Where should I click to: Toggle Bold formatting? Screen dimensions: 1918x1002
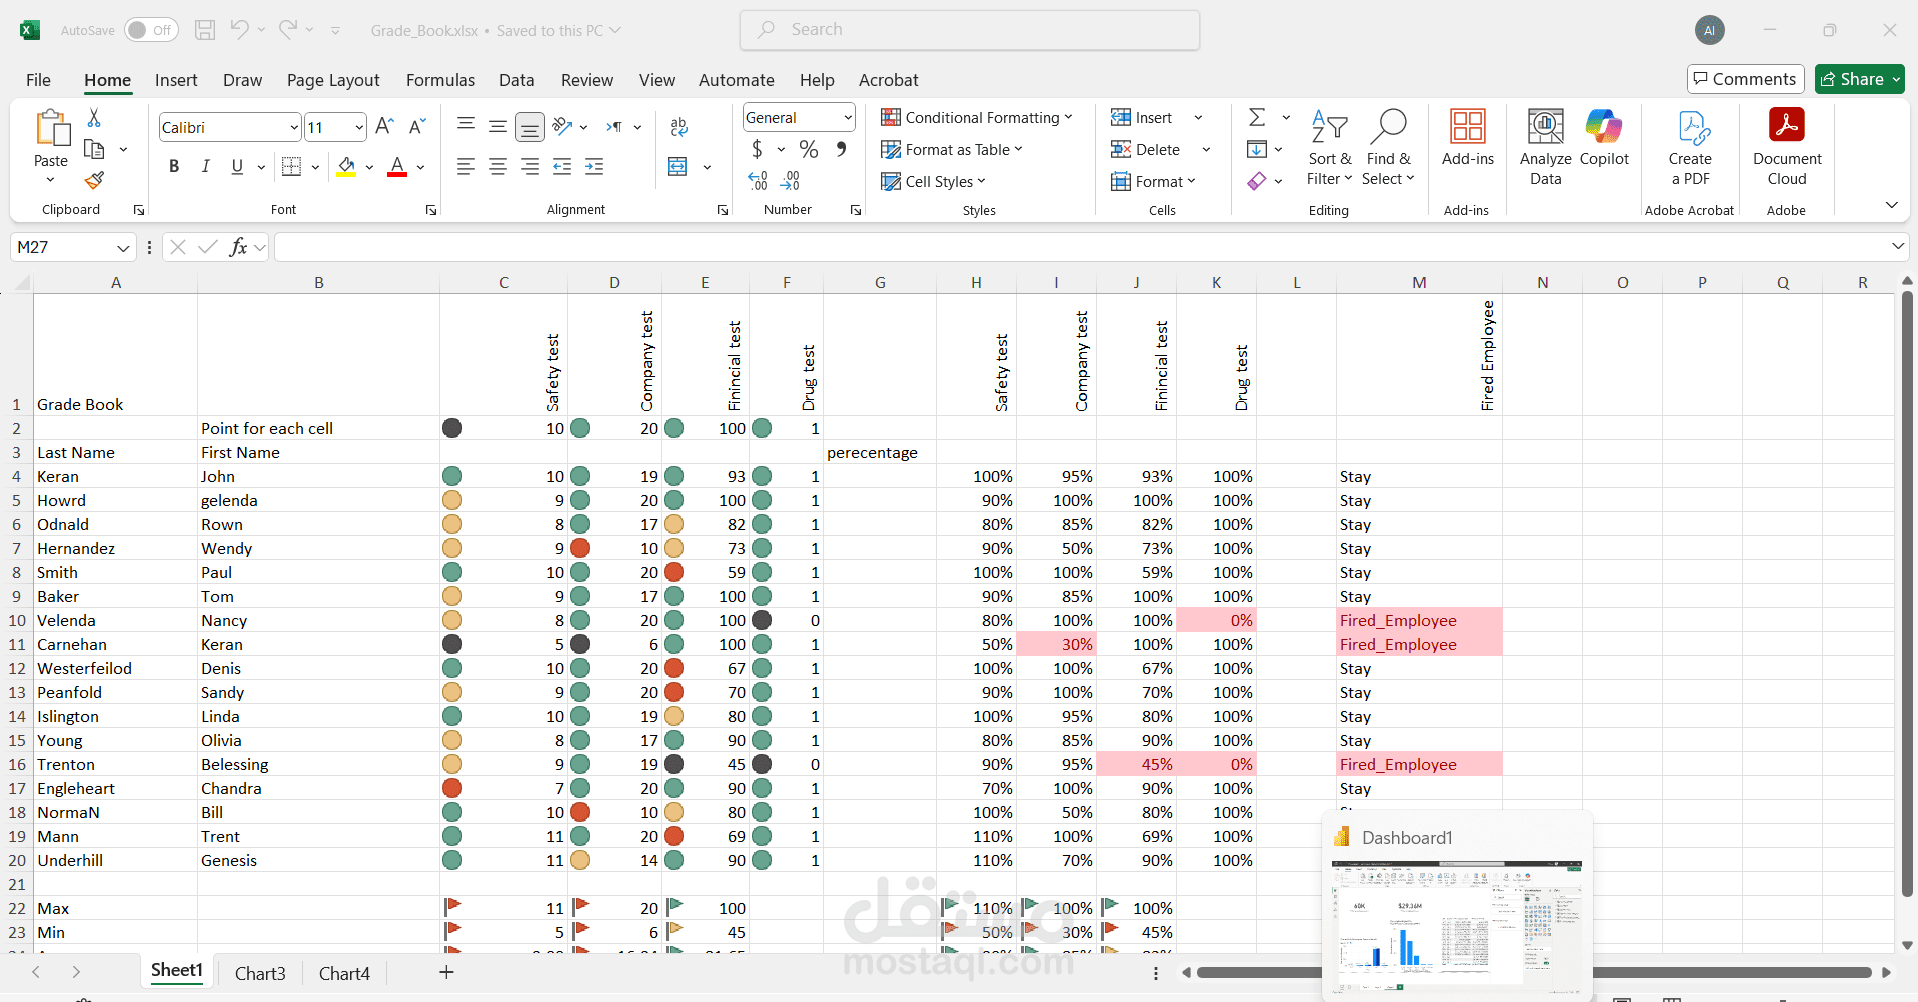174,167
